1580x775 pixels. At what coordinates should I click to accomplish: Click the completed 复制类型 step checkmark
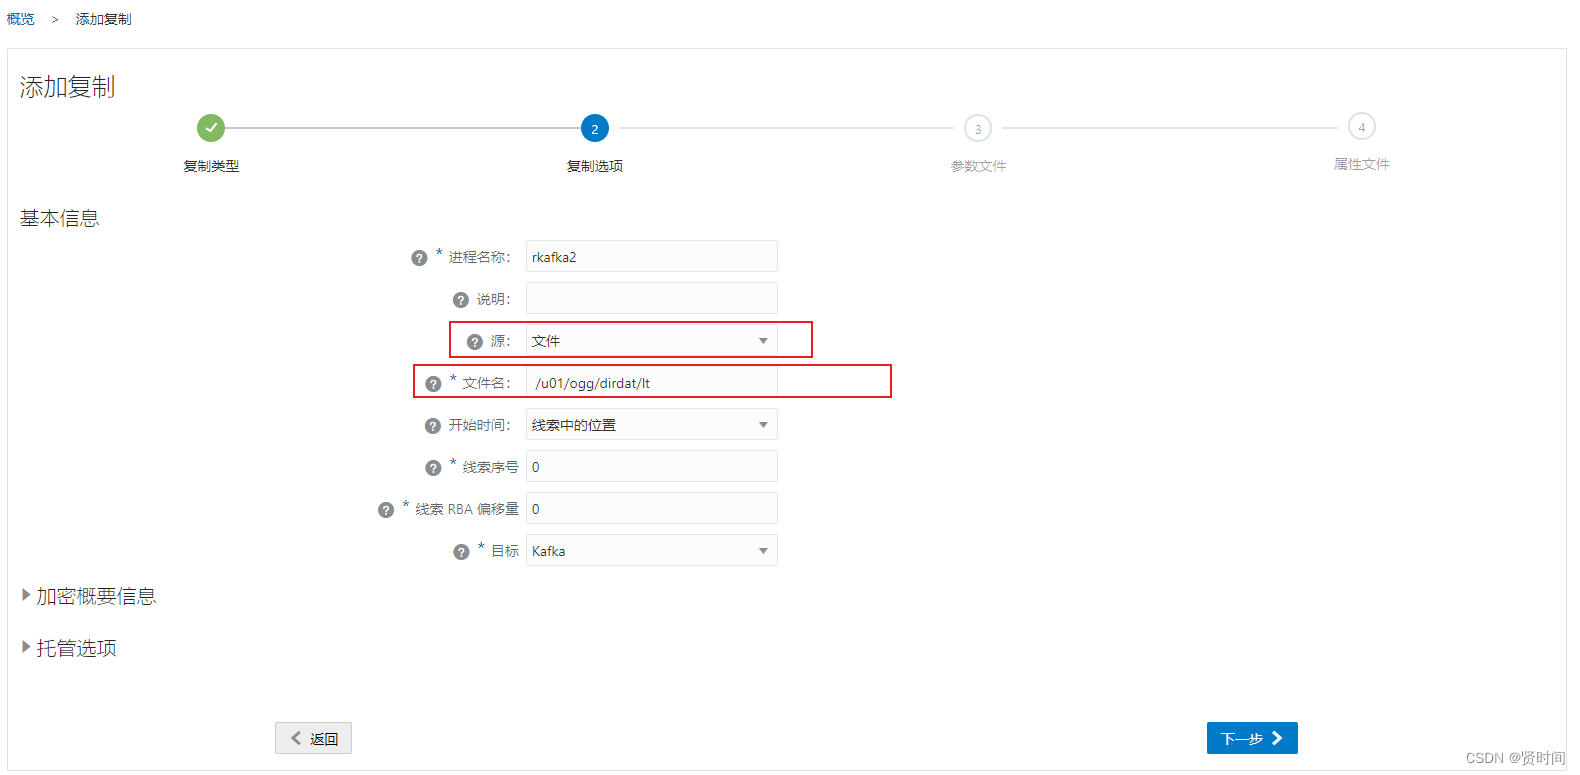tap(211, 128)
